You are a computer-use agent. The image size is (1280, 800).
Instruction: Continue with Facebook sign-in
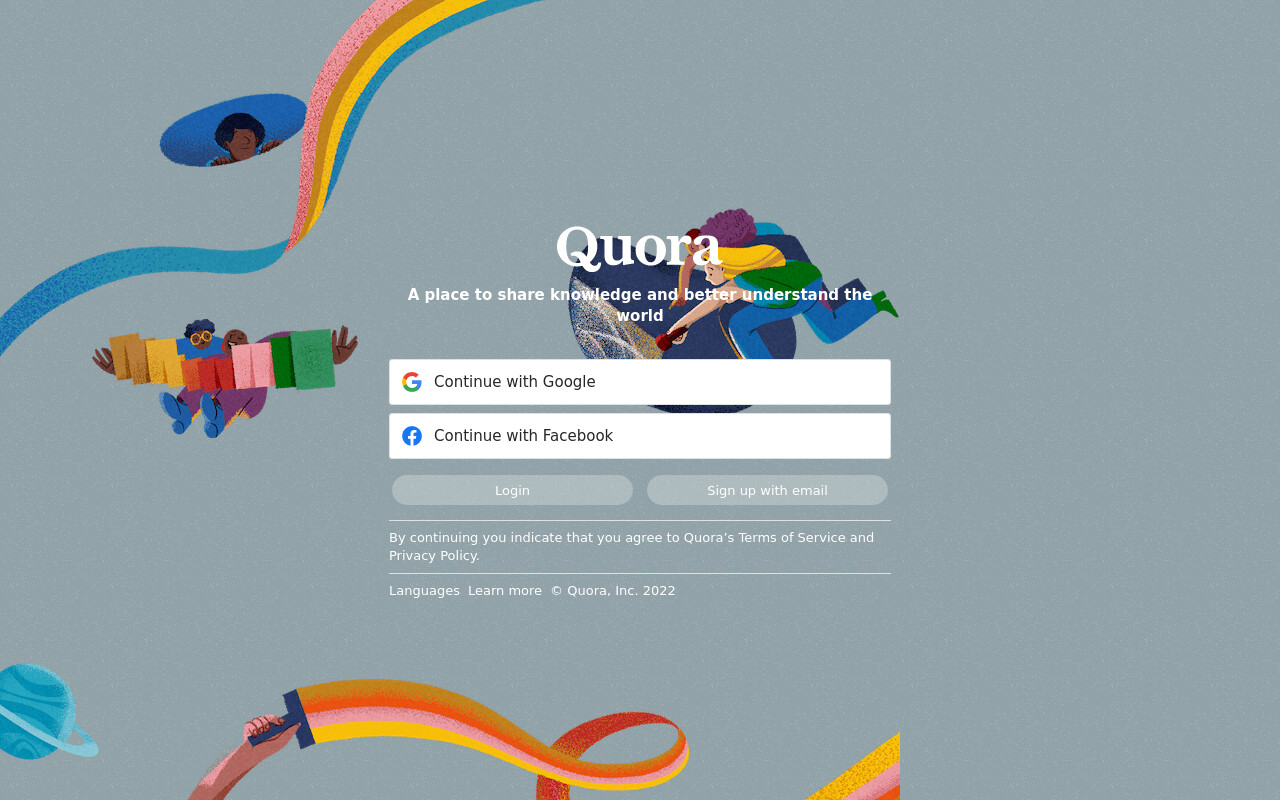(640, 436)
